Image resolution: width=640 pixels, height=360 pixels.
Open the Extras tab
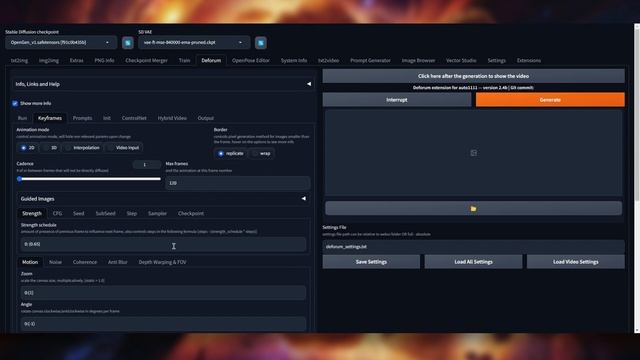[x=76, y=60]
